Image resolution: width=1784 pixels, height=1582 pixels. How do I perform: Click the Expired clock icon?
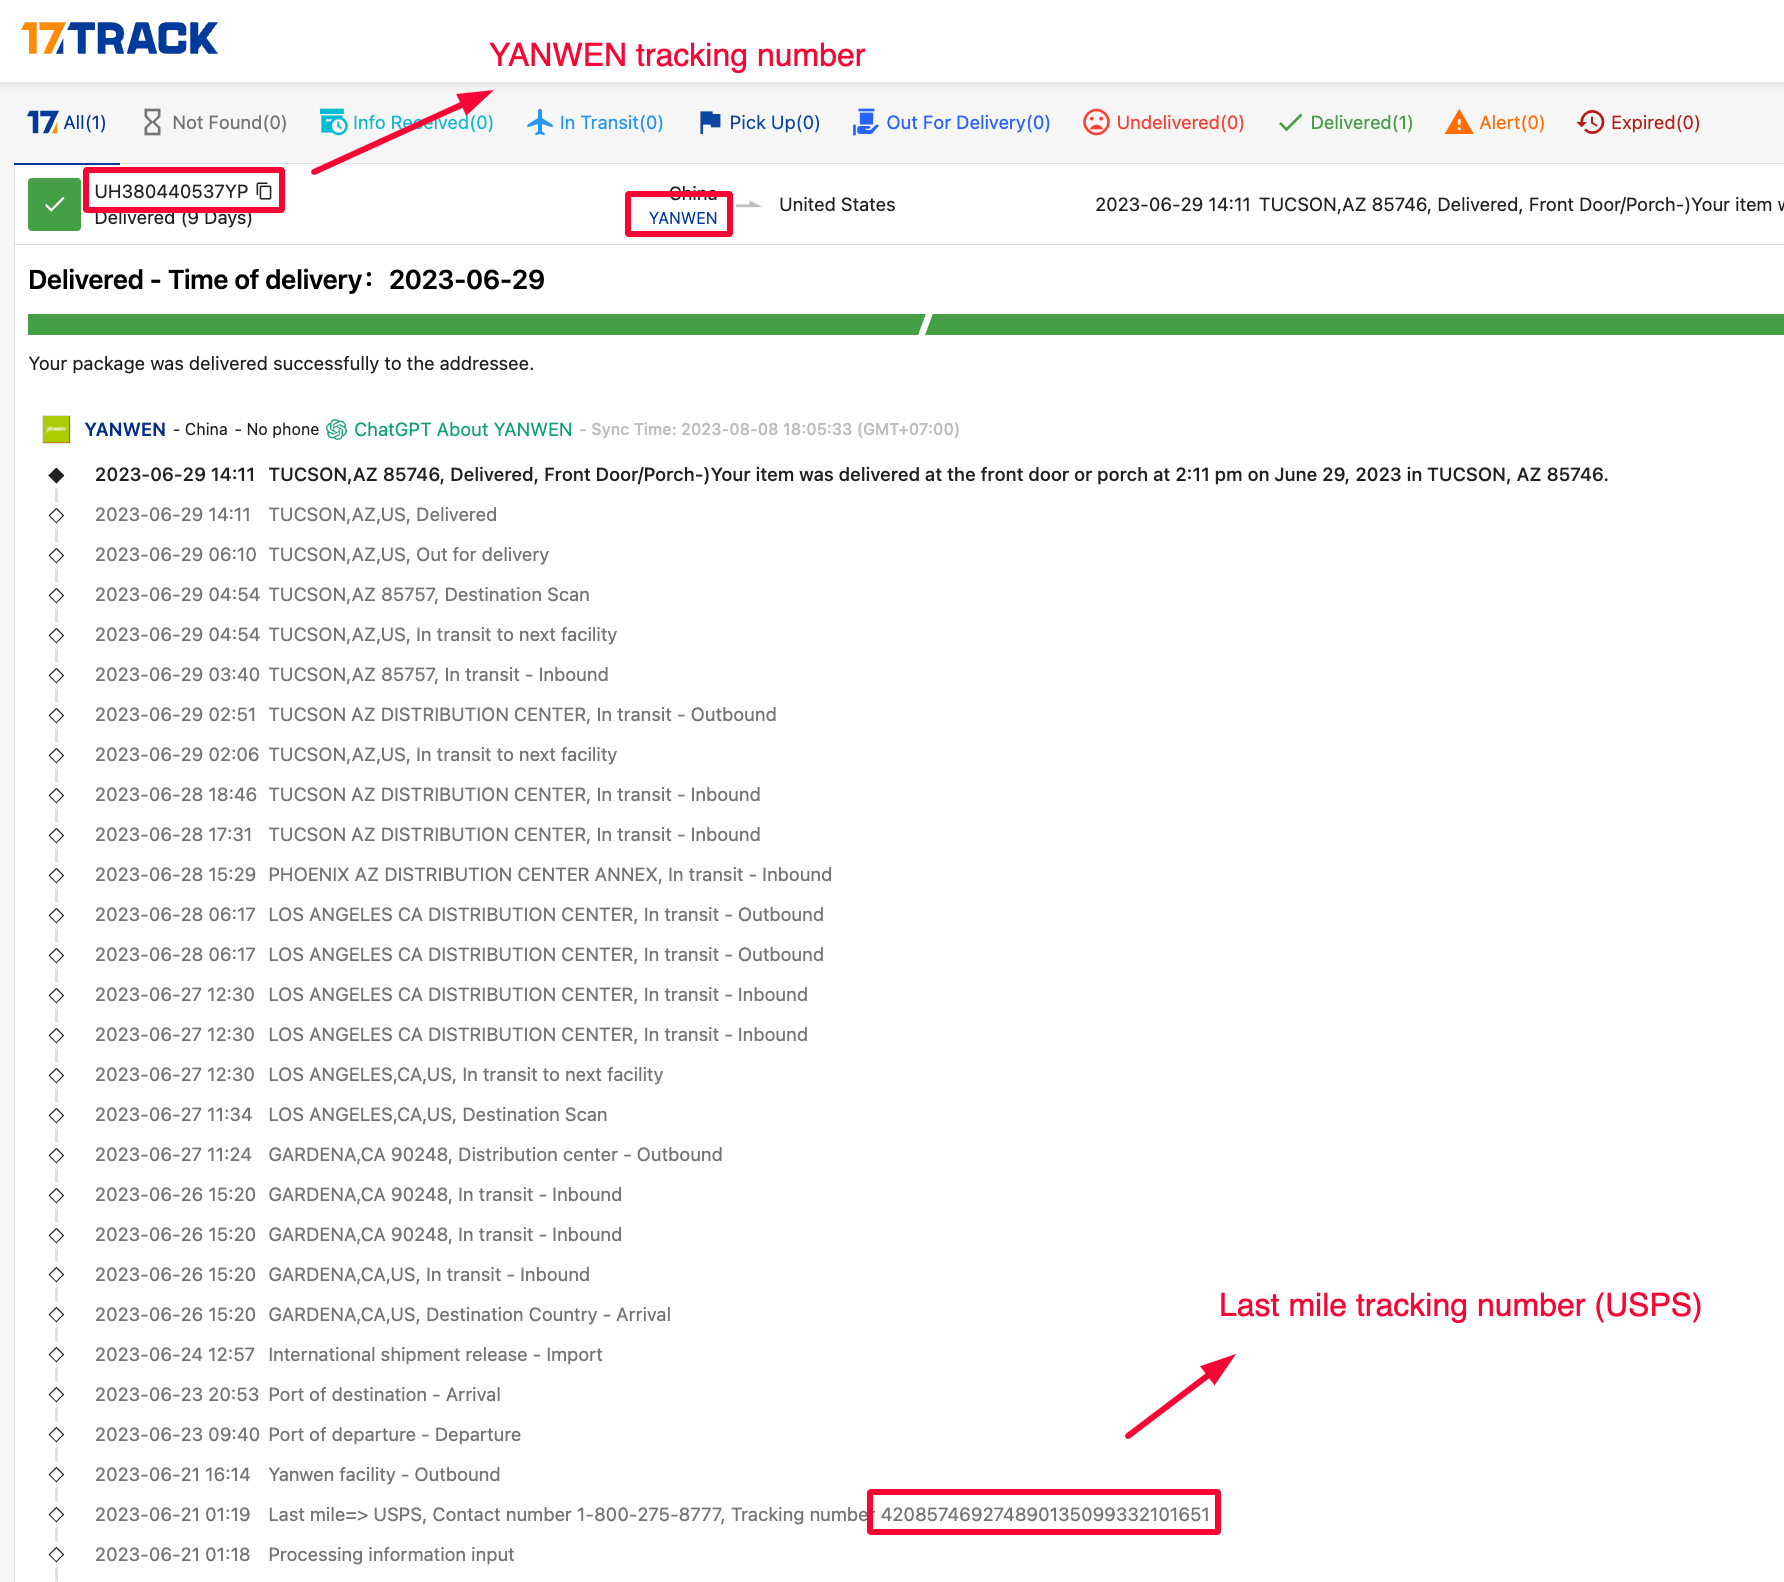1590,122
